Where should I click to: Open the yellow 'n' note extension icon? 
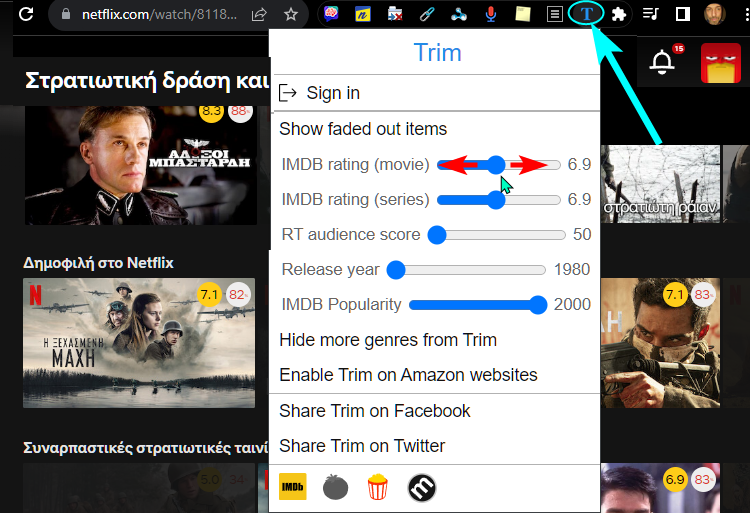[363, 14]
